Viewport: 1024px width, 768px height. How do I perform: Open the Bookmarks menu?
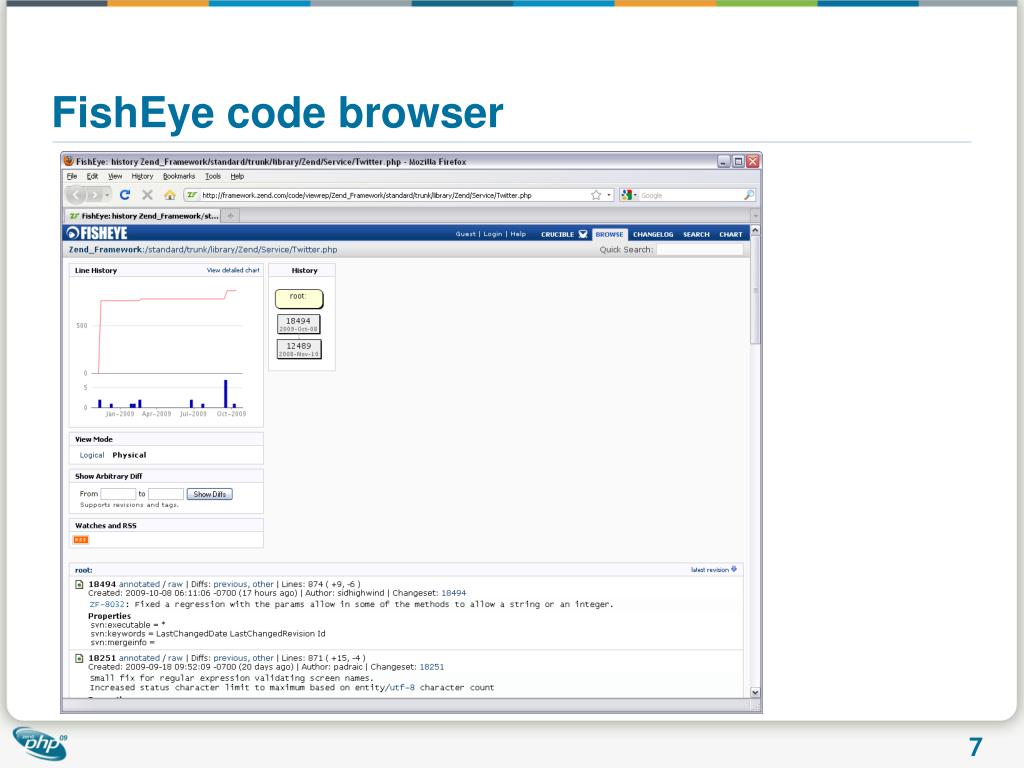(x=179, y=176)
